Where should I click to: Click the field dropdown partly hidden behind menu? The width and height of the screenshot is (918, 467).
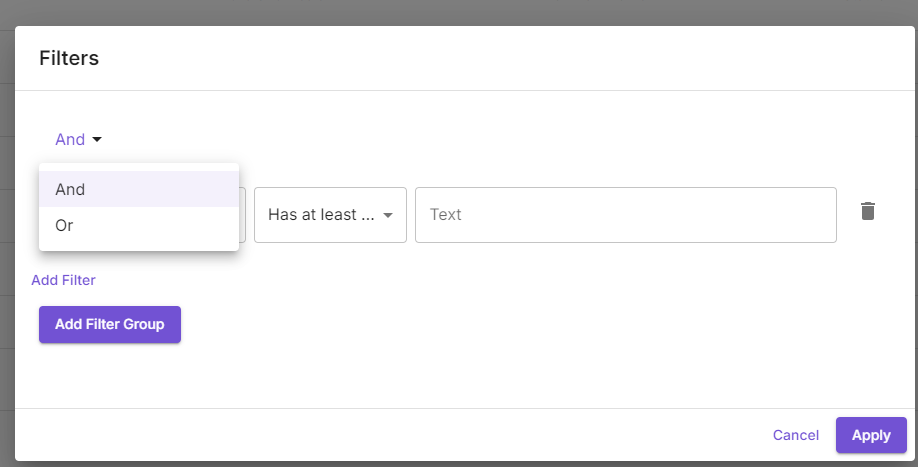pyautogui.click(x=243, y=214)
